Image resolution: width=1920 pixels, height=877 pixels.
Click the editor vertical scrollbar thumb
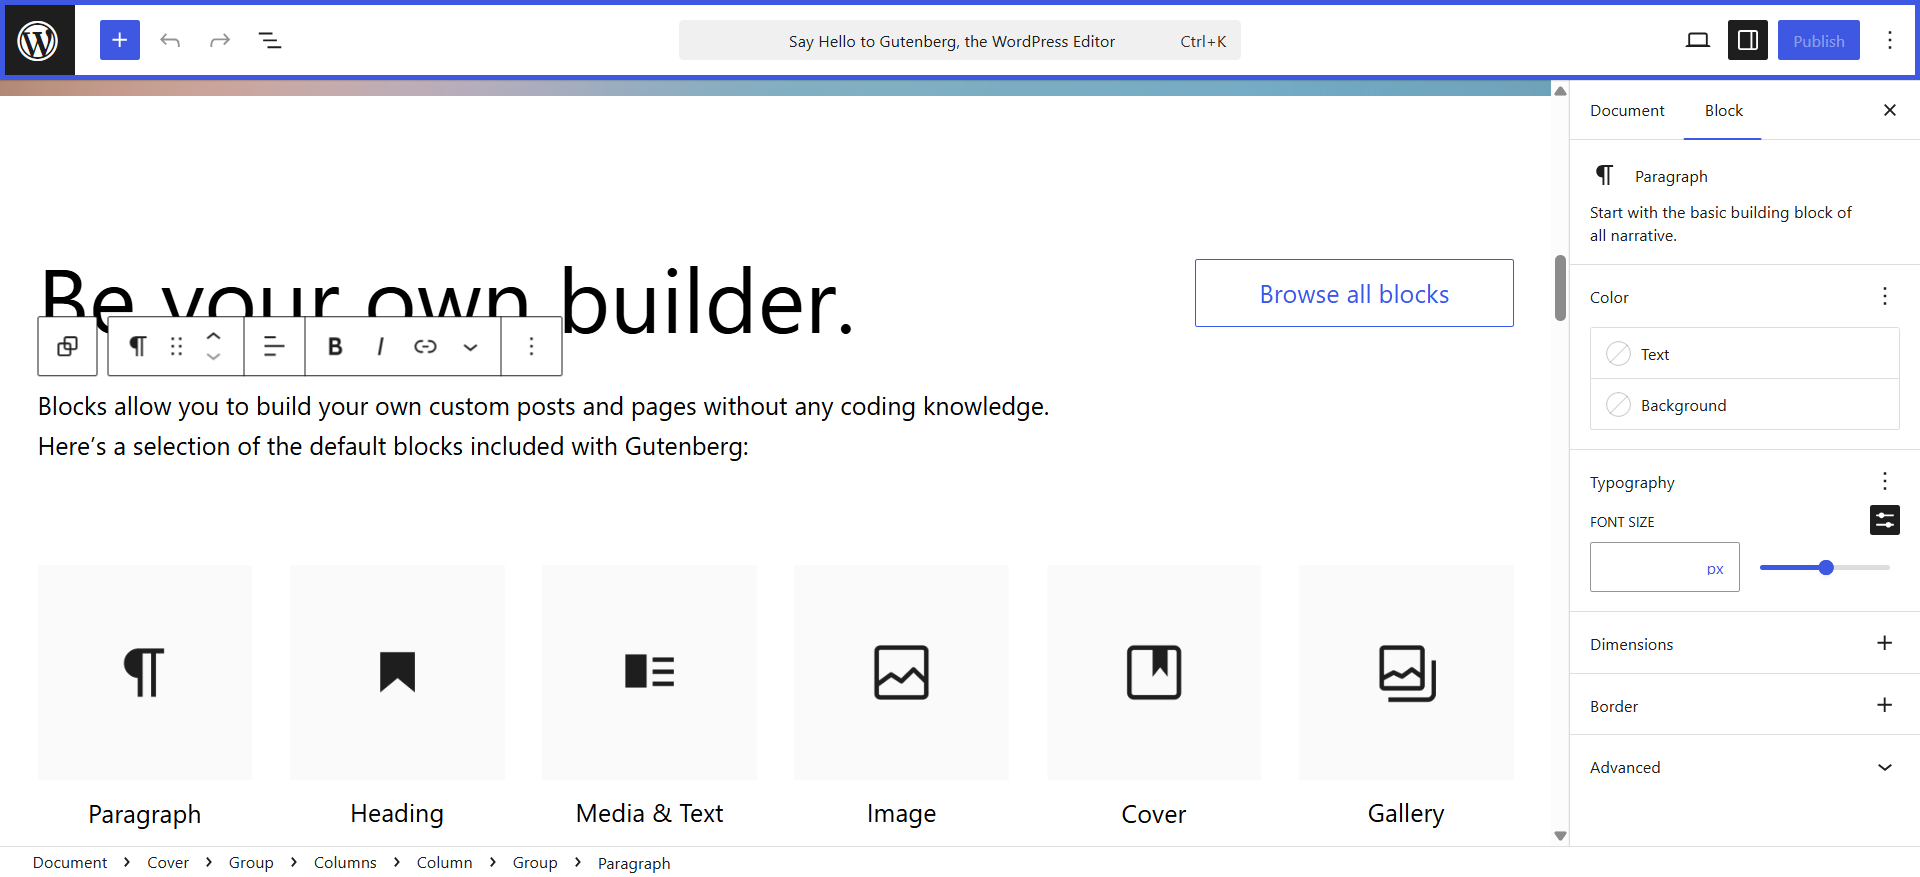point(1560,288)
